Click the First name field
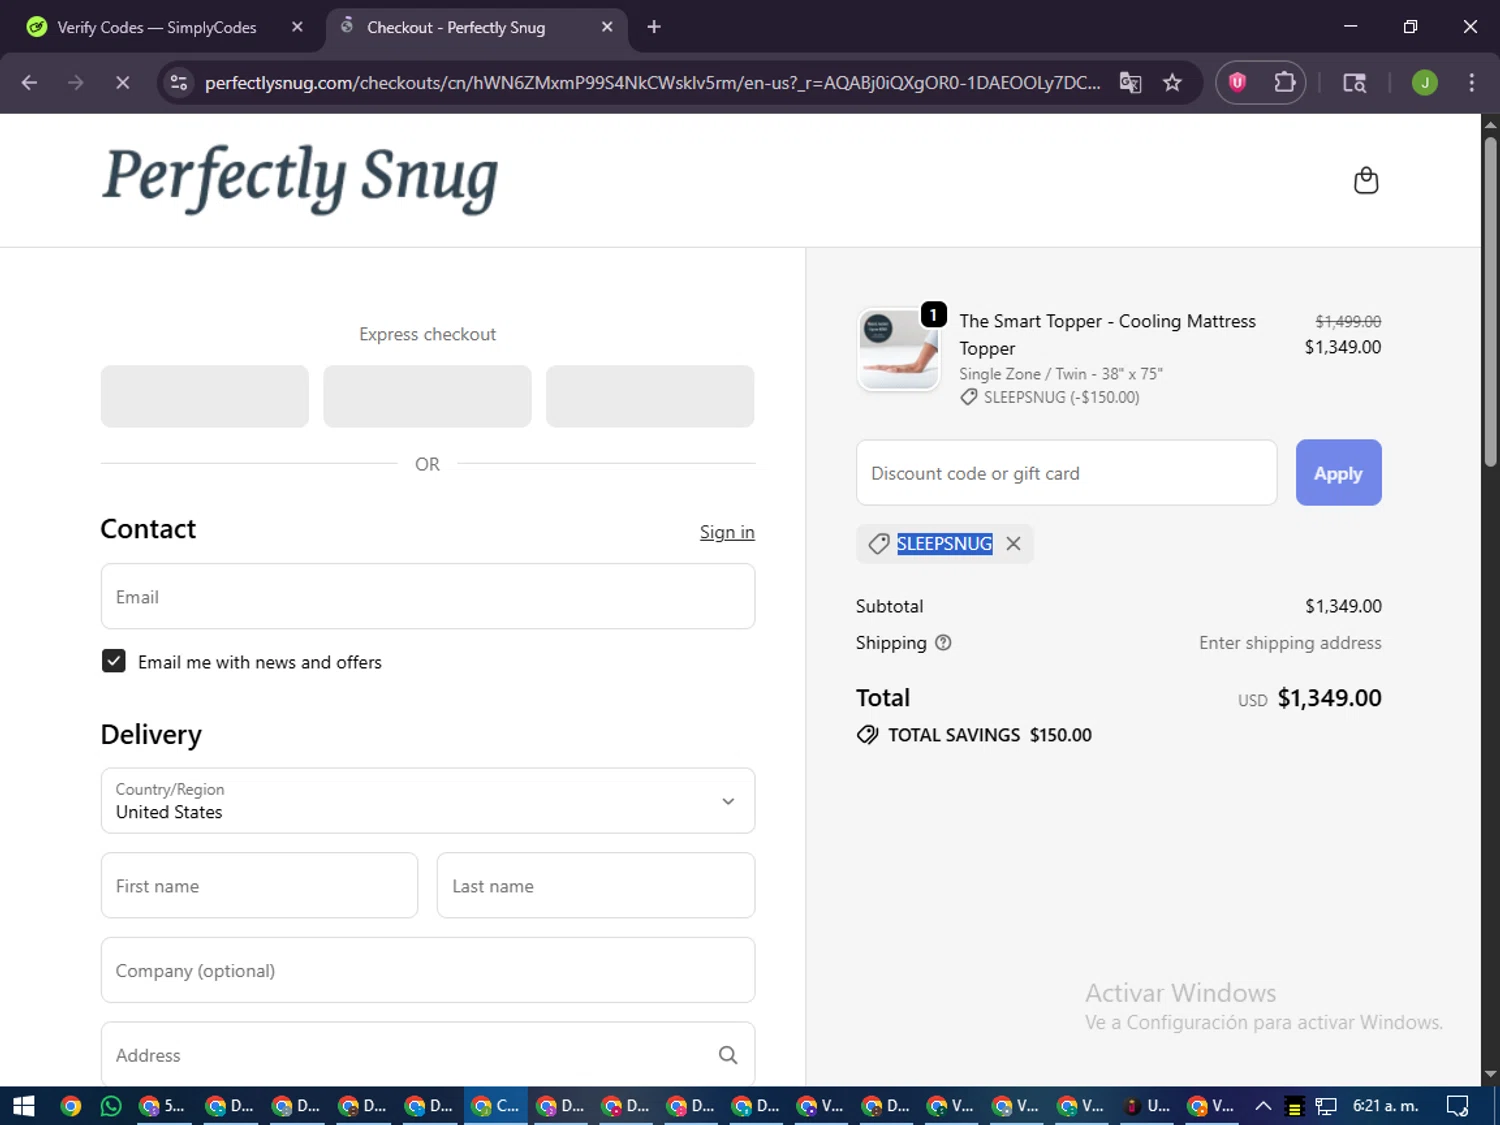This screenshot has height=1125, width=1500. click(x=259, y=886)
